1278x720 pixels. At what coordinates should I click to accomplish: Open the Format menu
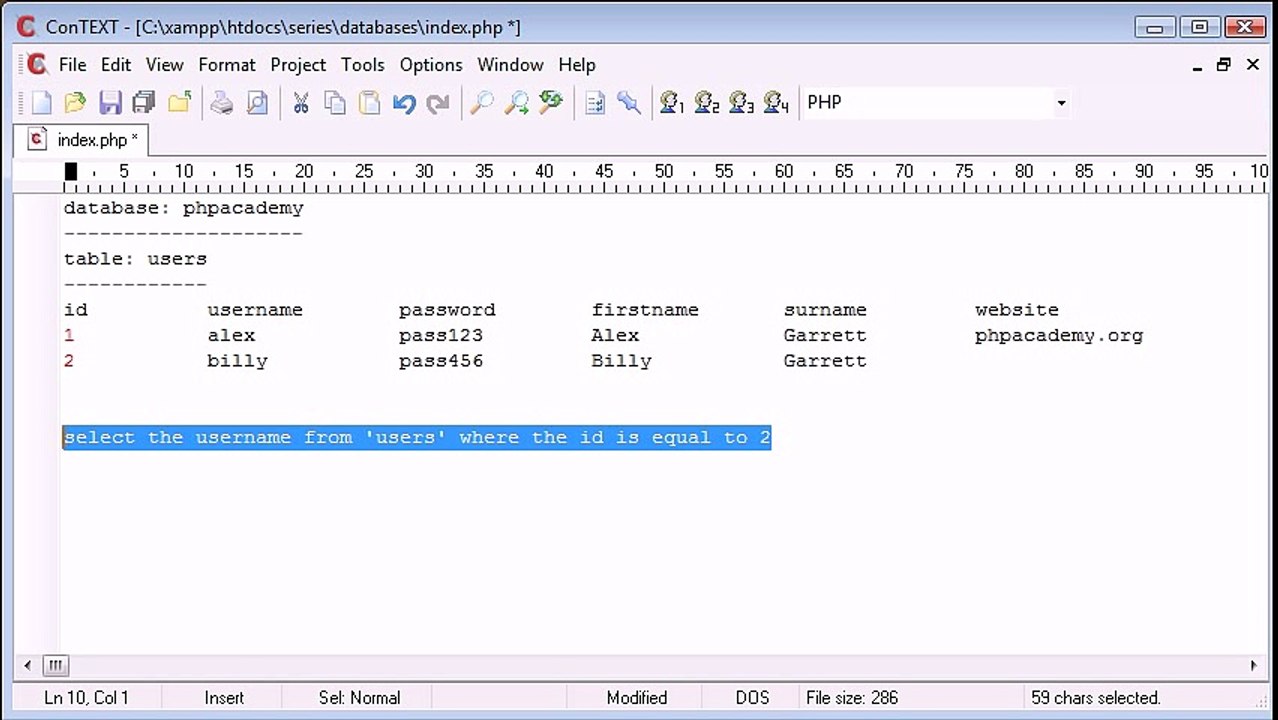227,64
